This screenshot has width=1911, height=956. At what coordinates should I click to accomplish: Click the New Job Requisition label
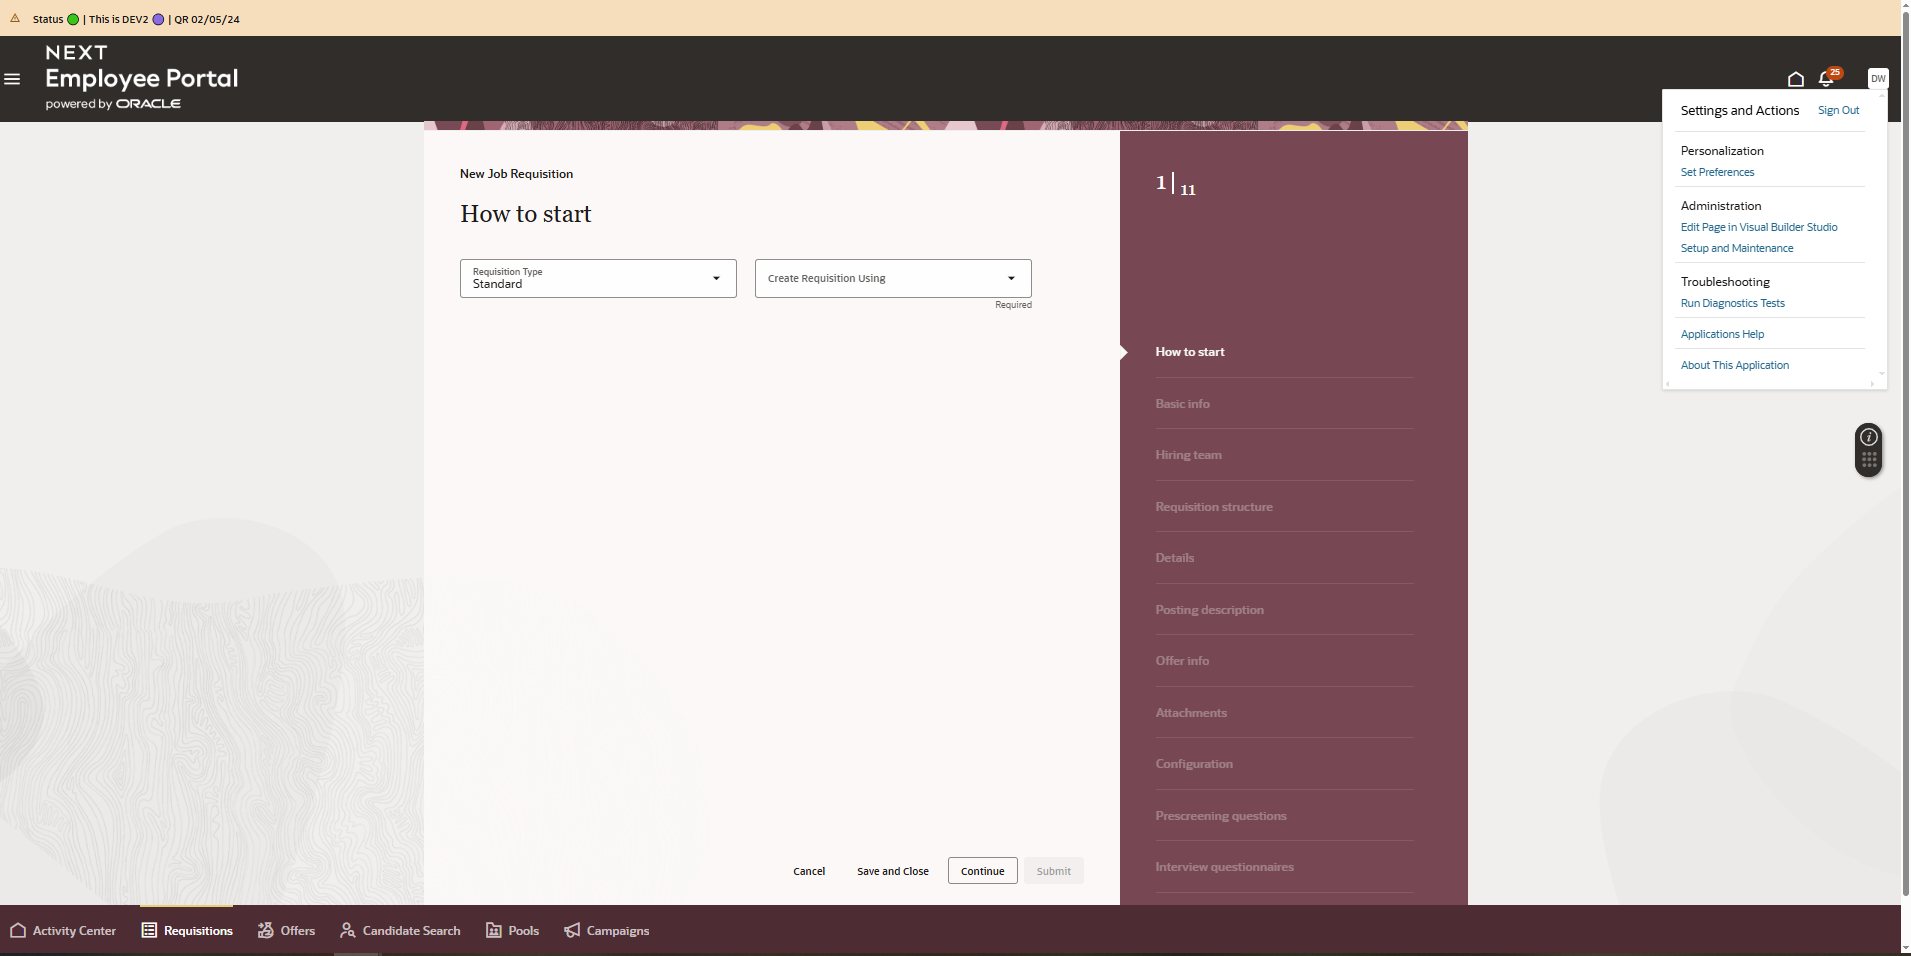[x=516, y=174]
